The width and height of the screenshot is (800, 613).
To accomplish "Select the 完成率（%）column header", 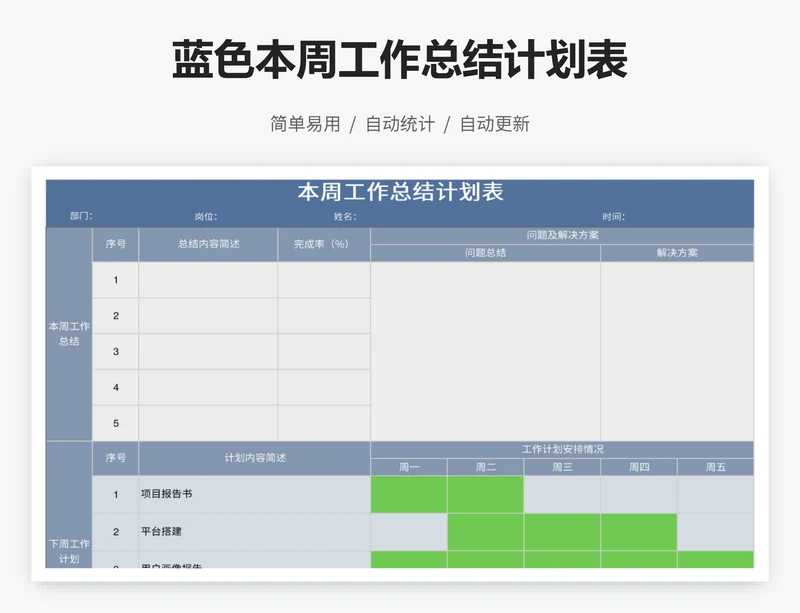I will [x=324, y=244].
